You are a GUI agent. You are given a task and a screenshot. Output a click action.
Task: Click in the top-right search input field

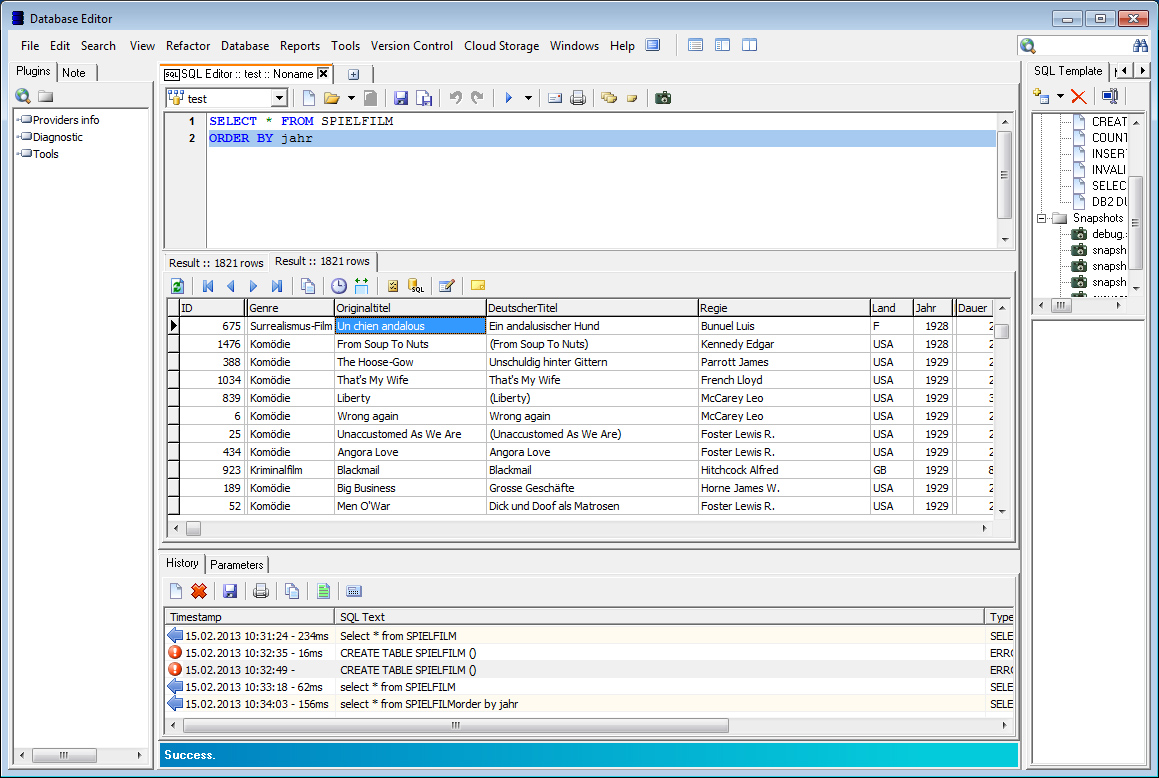point(1084,46)
